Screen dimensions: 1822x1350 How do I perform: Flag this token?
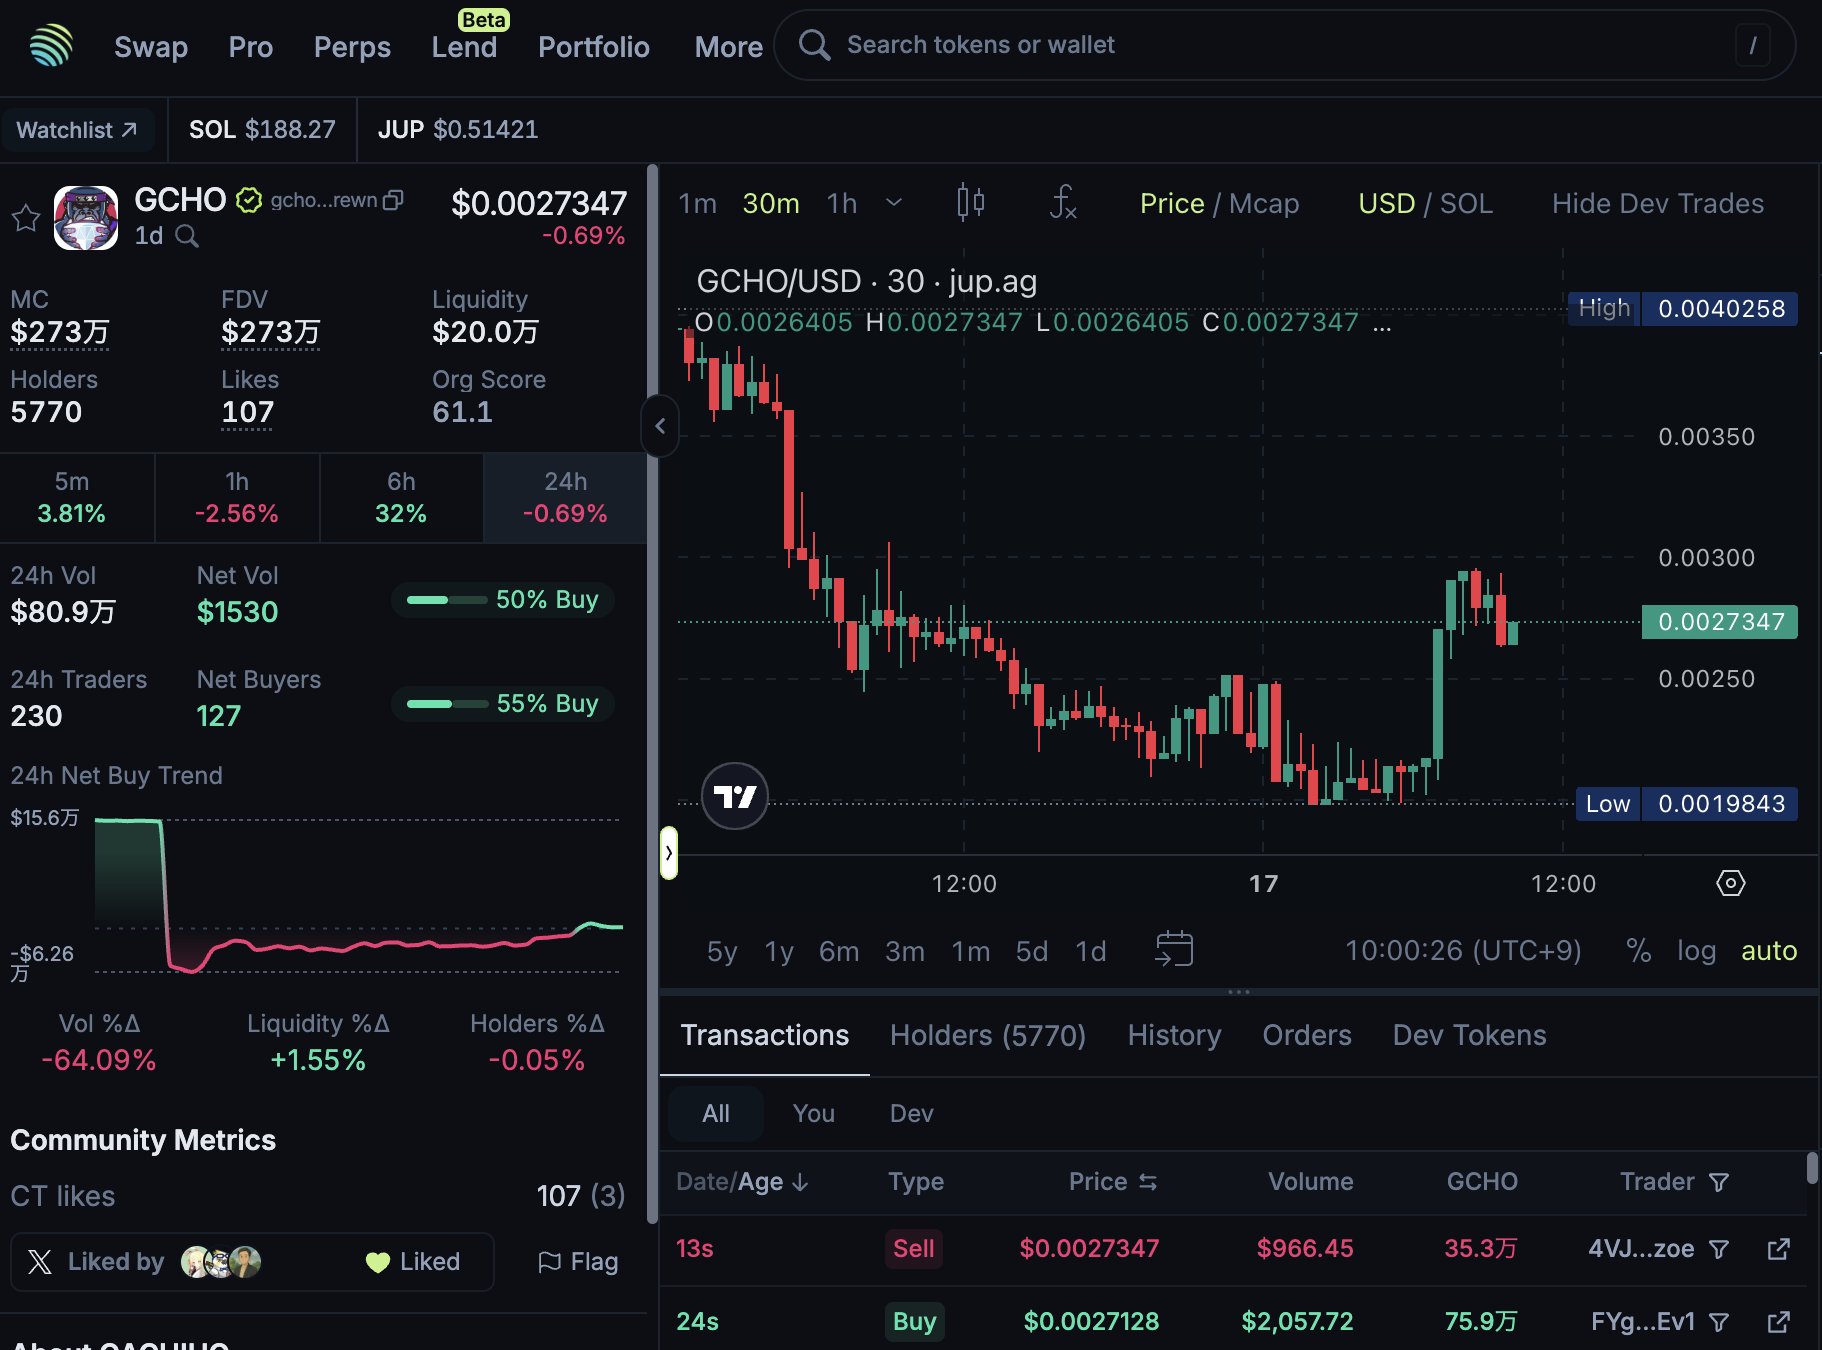coord(578,1262)
